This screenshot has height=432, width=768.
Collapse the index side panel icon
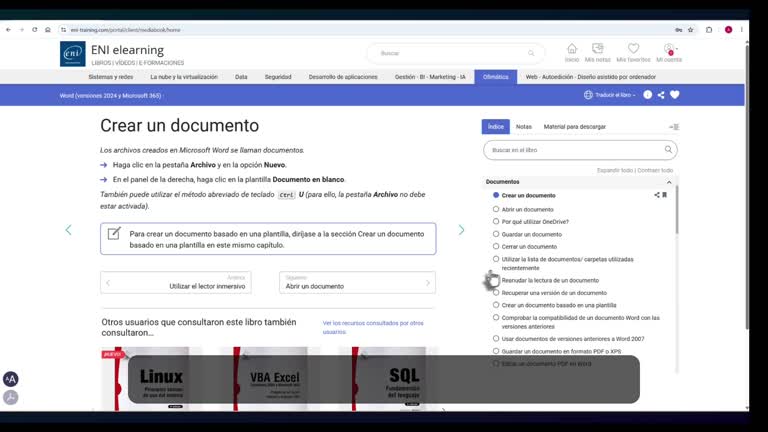(x=674, y=127)
